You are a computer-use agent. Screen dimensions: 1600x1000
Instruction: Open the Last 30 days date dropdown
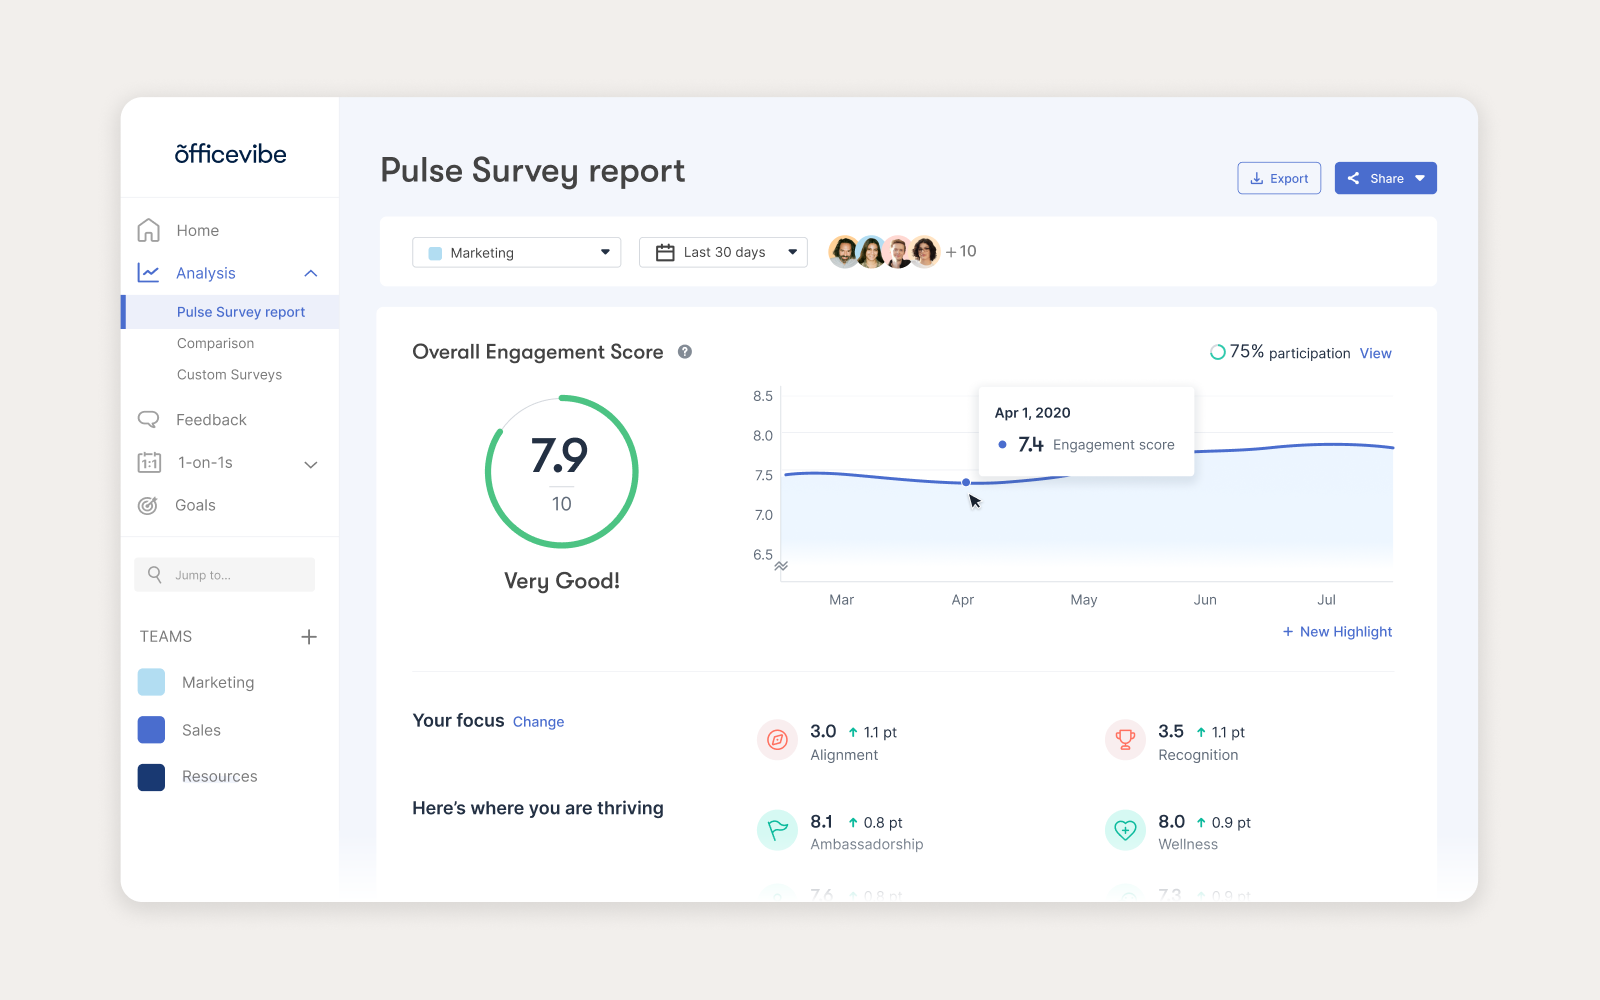tap(723, 253)
